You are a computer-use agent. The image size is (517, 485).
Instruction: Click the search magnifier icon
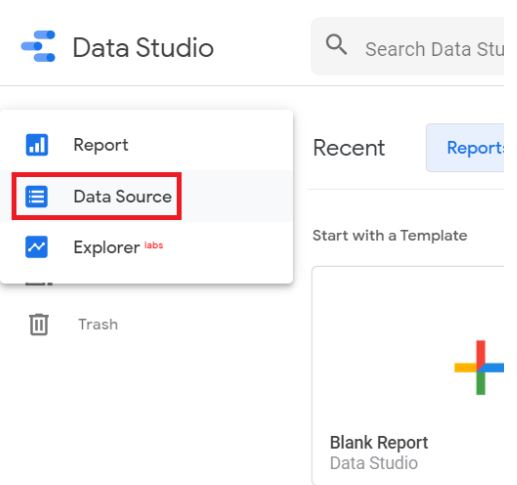(336, 44)
